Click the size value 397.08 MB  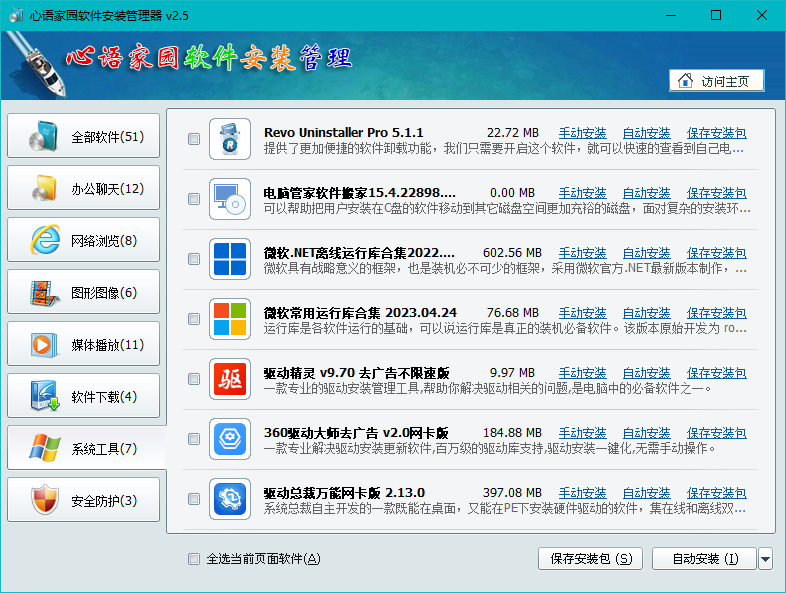(x=512, y=493)
